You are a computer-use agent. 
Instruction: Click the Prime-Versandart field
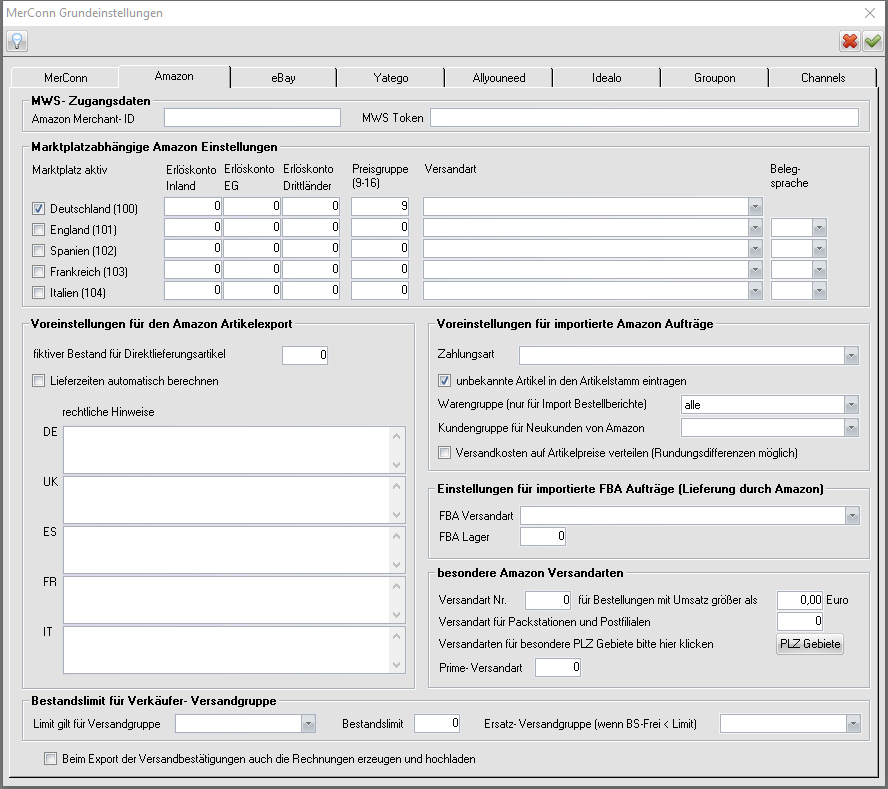coord(558,667)
